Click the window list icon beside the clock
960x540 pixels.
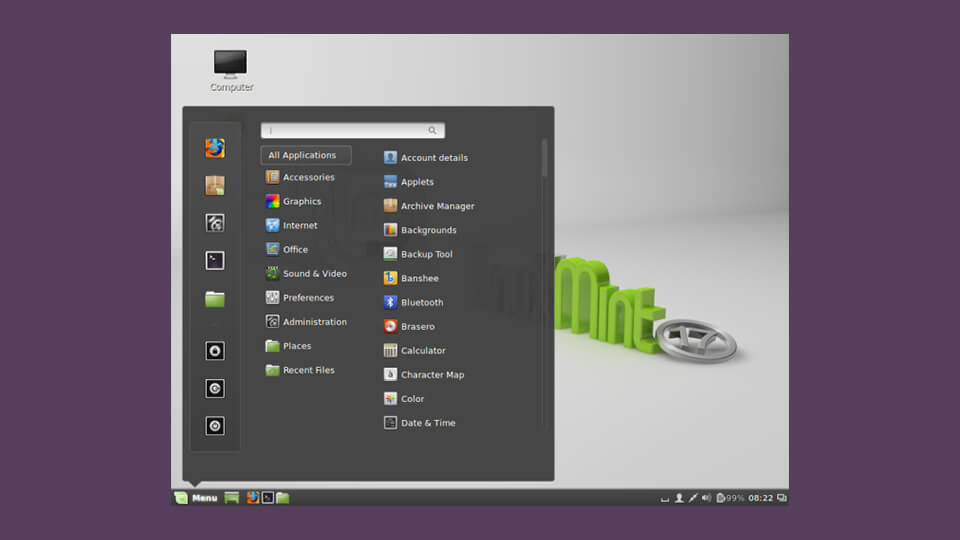782,498
